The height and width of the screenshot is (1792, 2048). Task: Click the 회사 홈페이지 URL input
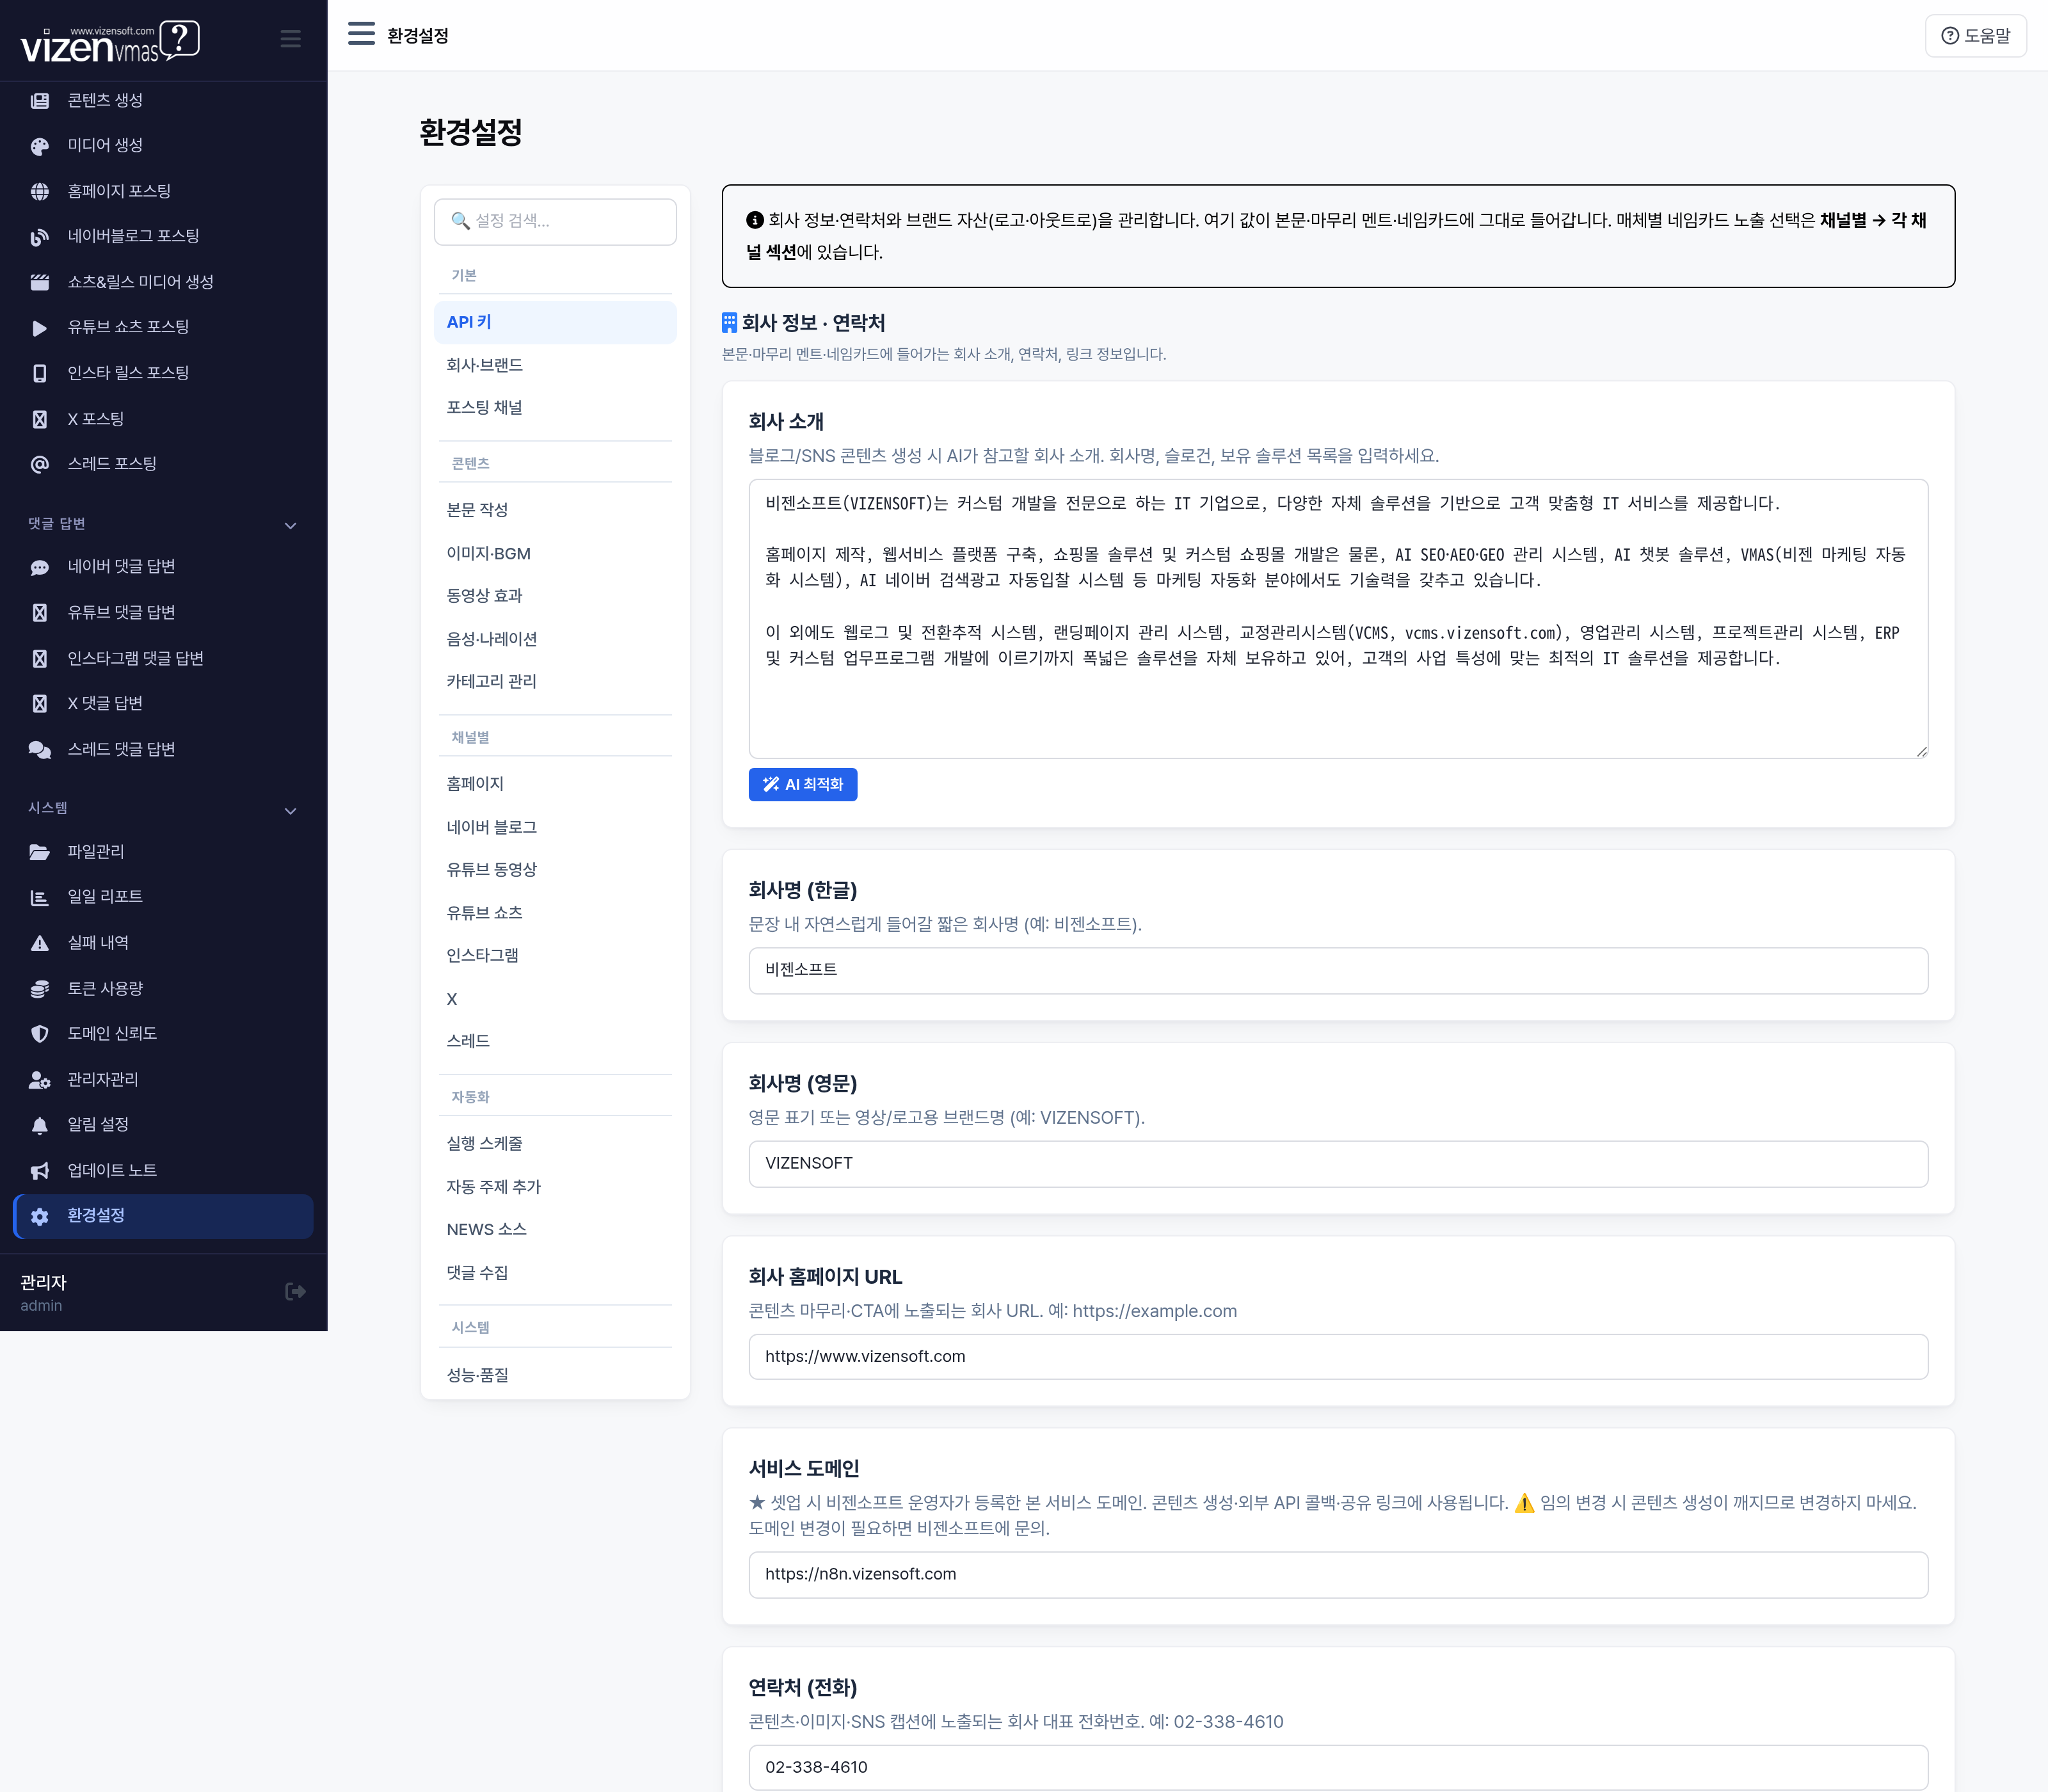point(1338,1356)
